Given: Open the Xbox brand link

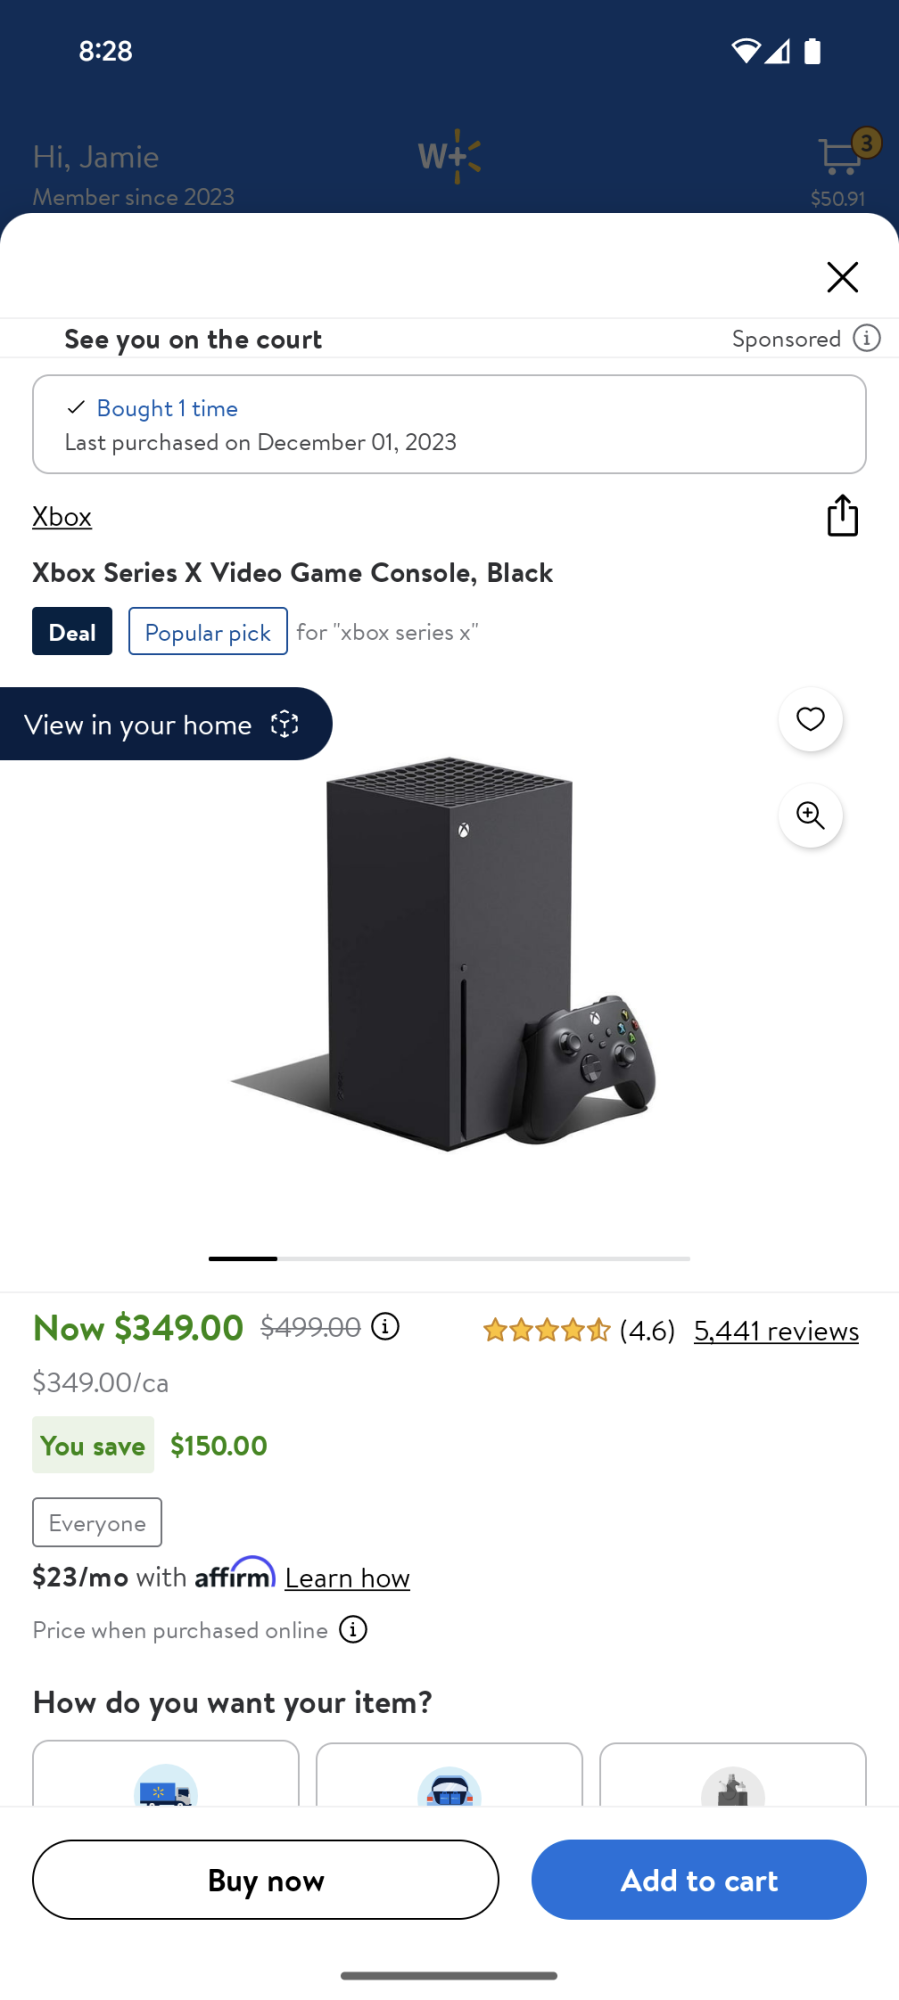Looking at the screenshot, I should pyautogui.click(x=62, y=517).
